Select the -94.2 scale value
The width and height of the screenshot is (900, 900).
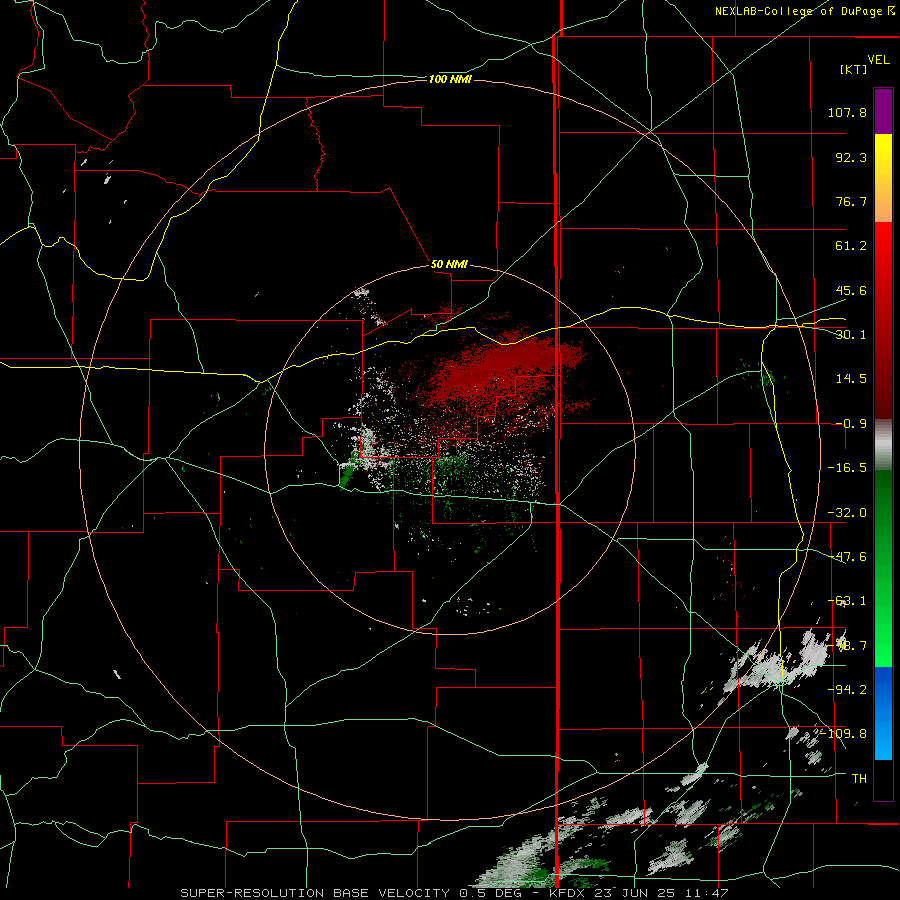(847, 689)
